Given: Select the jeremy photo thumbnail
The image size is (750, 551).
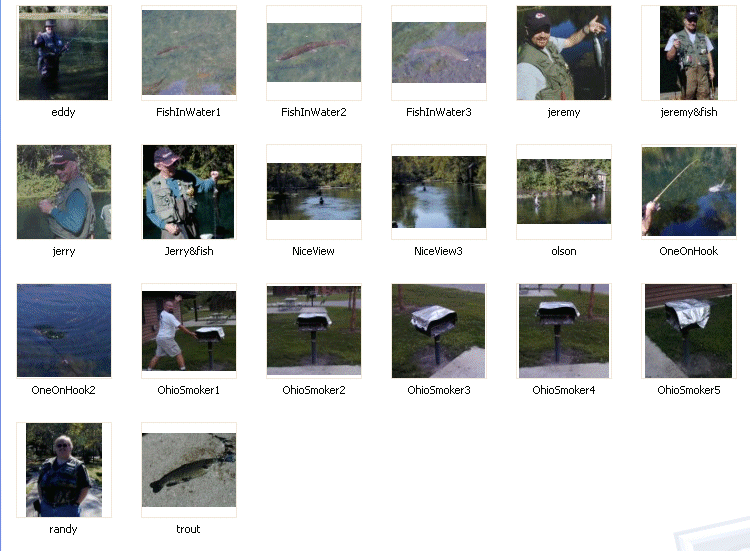Looking at the screenshot, I should coord(564,53).
